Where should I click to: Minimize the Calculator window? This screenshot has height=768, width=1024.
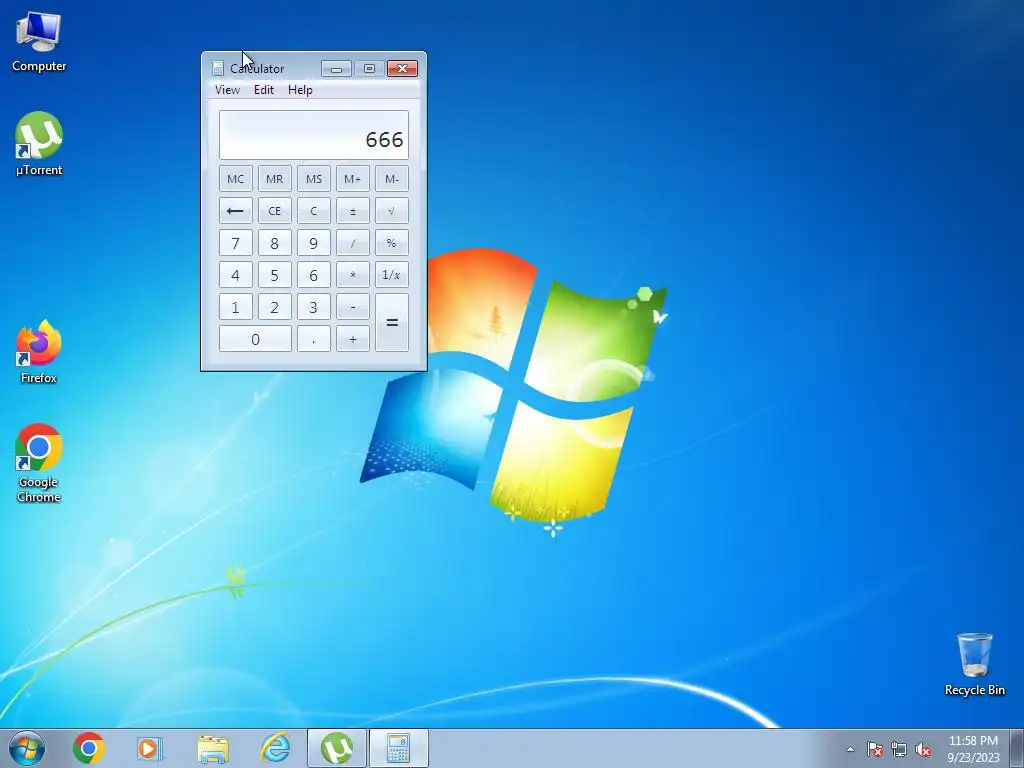[x=336, y=69]
